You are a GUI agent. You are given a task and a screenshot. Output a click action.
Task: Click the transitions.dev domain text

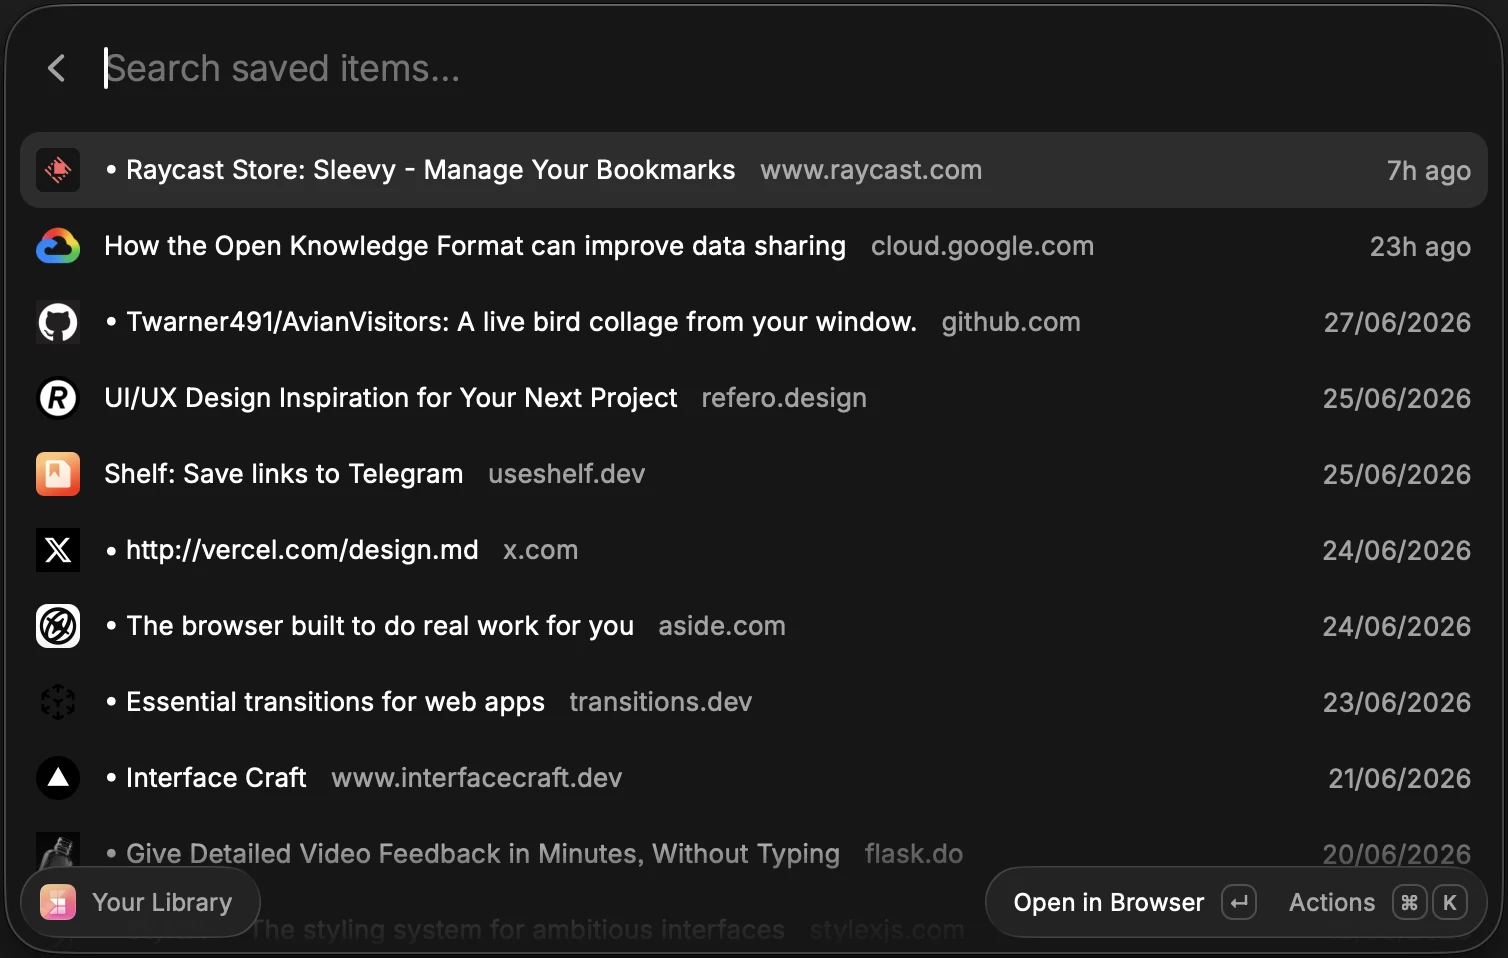coord(661,702)
